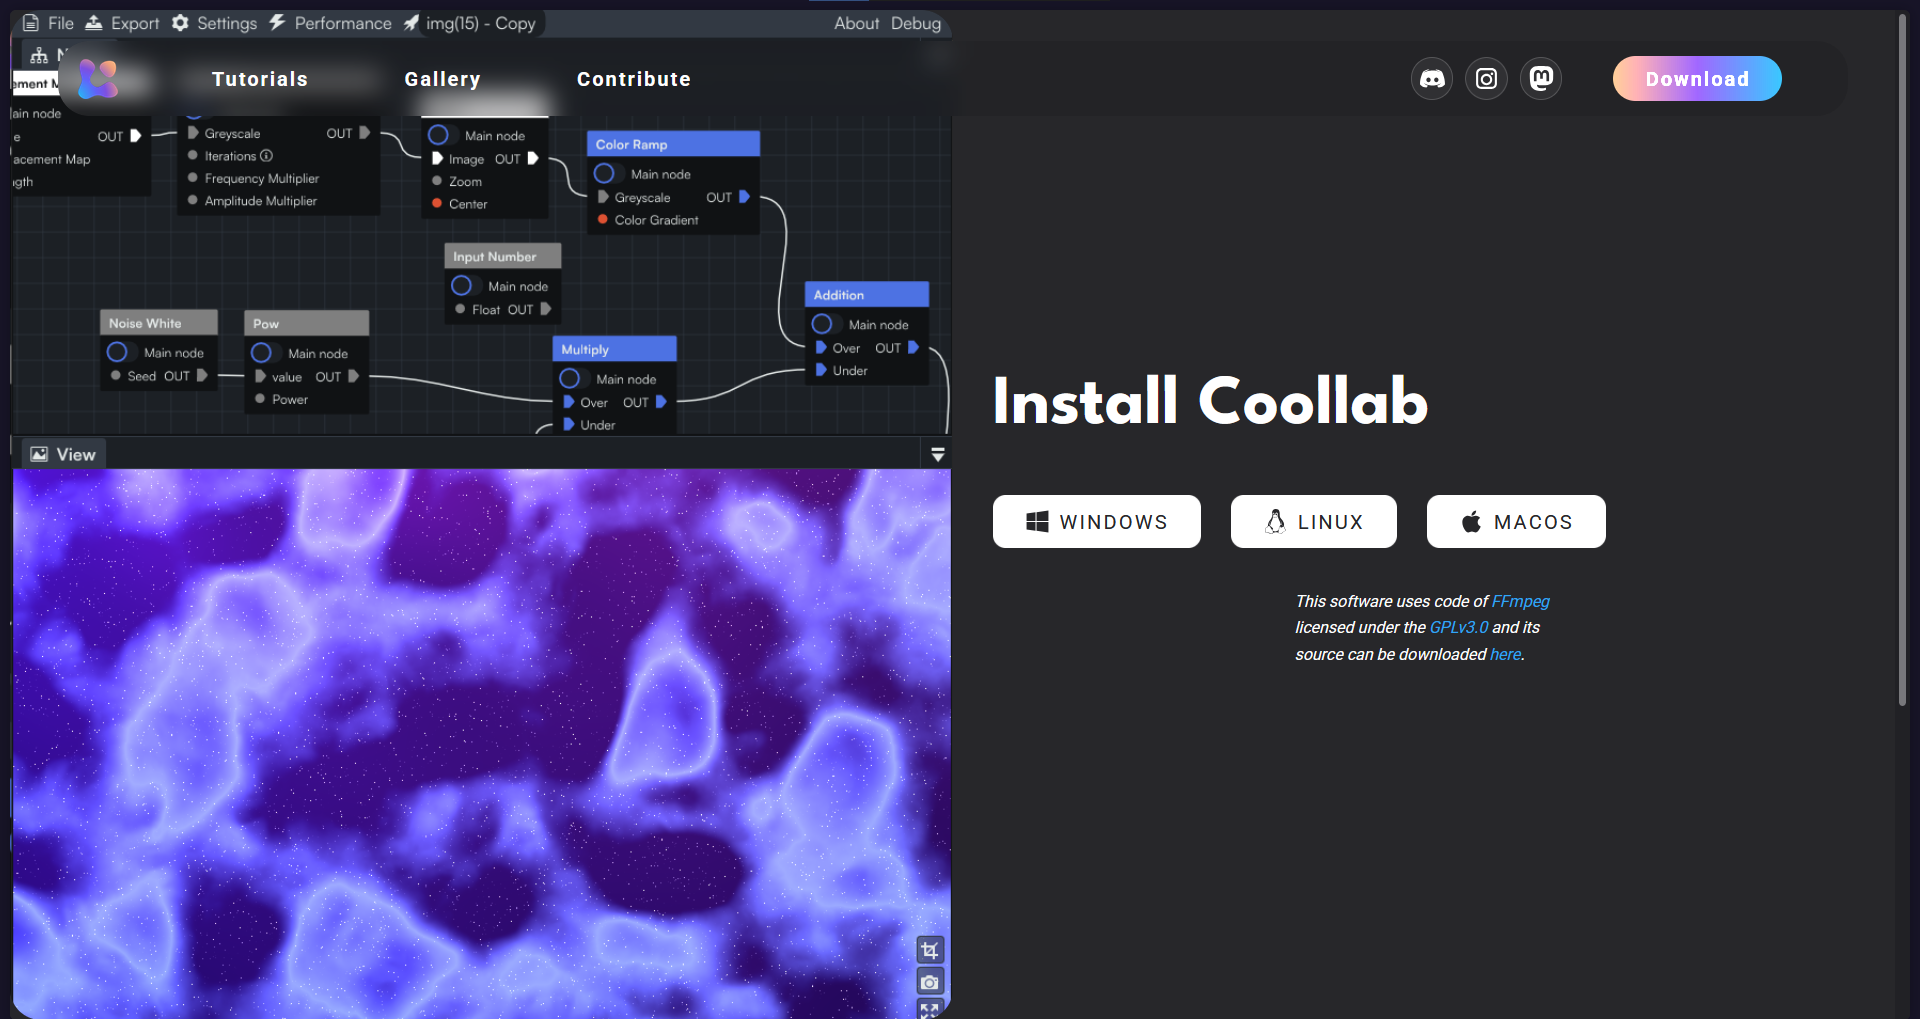1920x1019 pixels.
Task: Select the Pow node header
Action: pyautogui.click(x=306, y=323)
